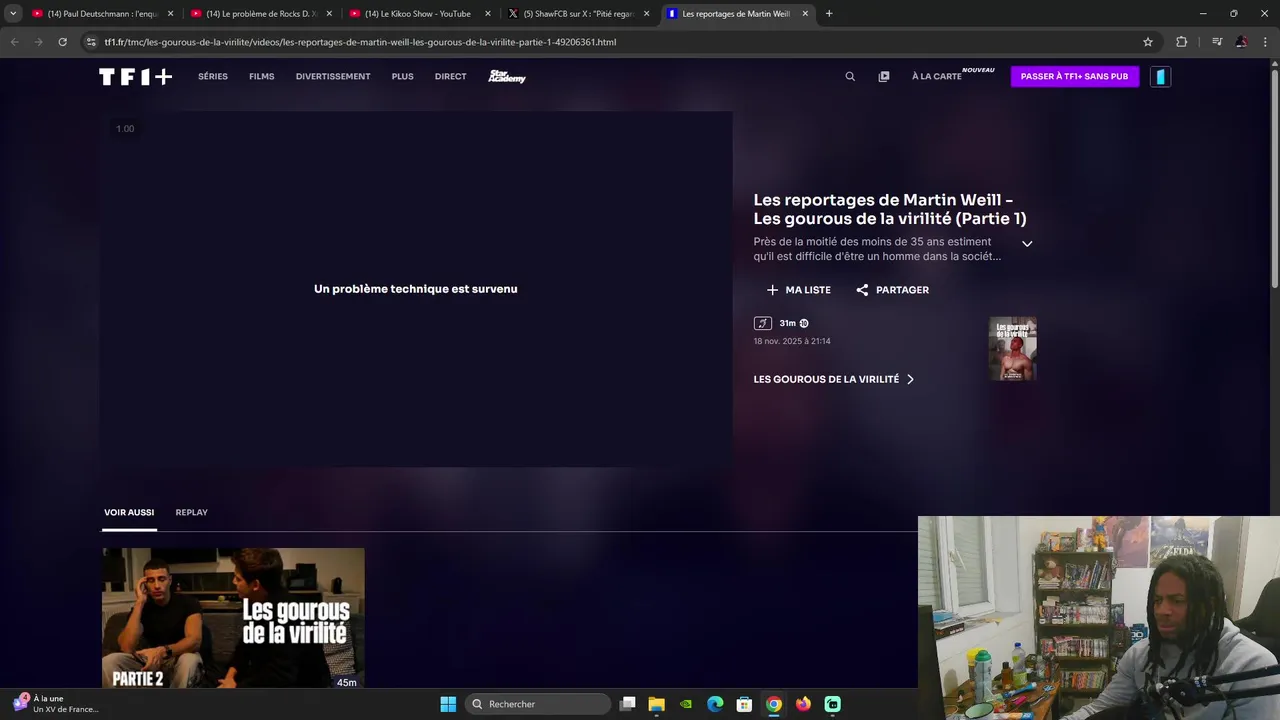View site information icon in address bar
1280x720 pixels.
pyautogui.click(x=91, y=42)
